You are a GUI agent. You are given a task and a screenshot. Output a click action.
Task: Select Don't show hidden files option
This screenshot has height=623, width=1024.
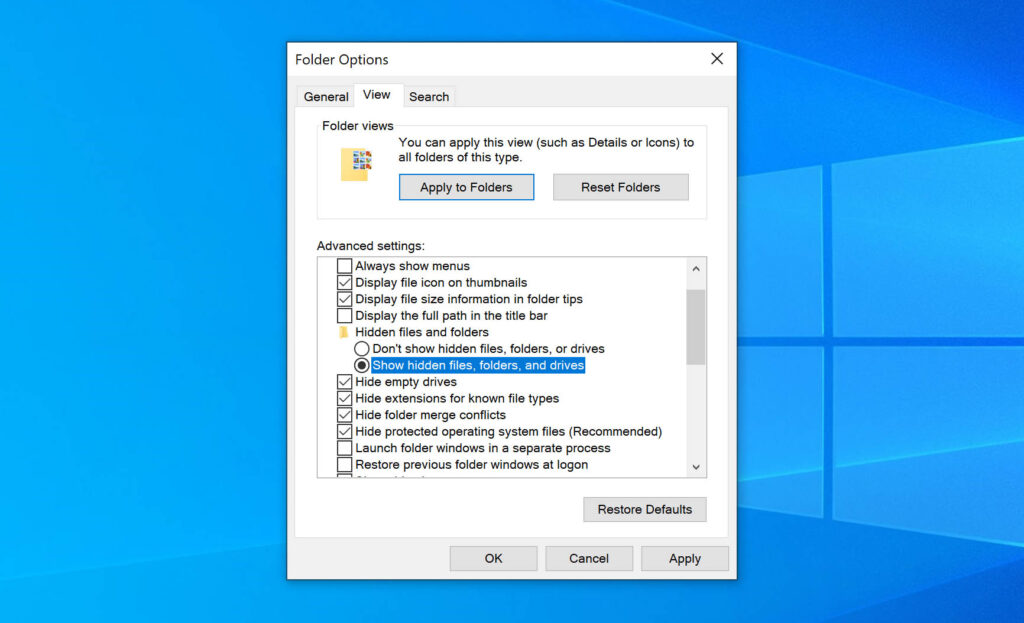coord(361,348)
